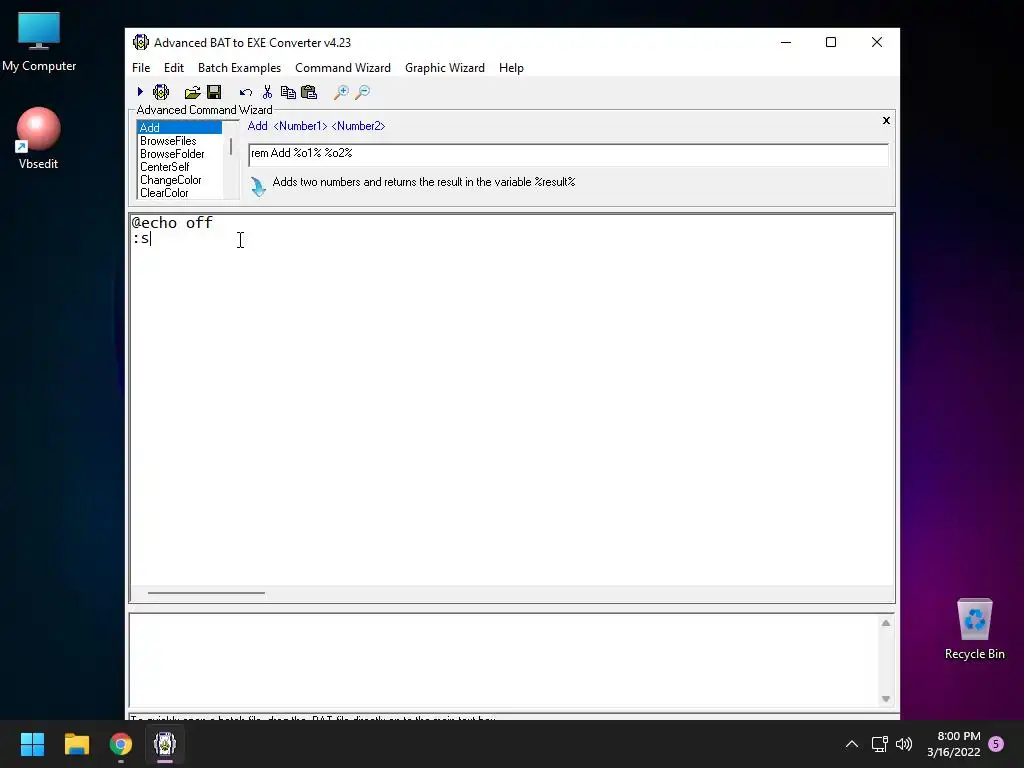Open the clock showing 8:00 PM
The image size is (1024, 768).
click(x=954, y=744)
